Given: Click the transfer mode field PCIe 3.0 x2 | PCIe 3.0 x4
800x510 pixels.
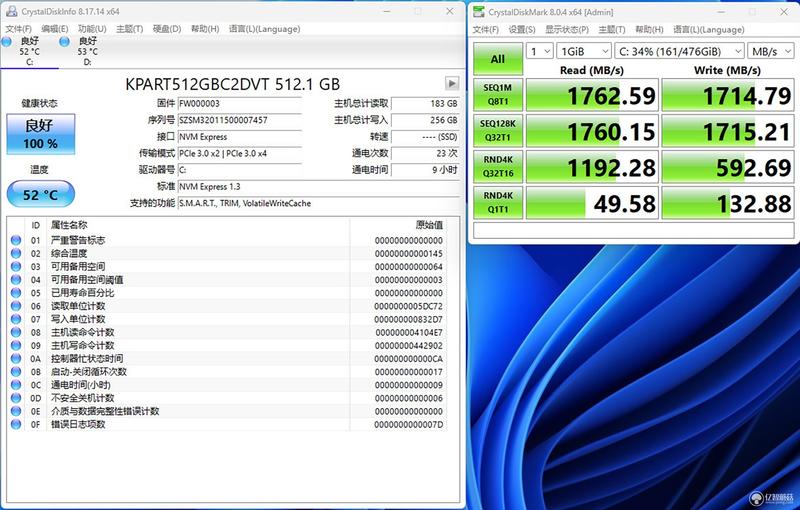Looking at the screenshot, I should tap(239, 154).
